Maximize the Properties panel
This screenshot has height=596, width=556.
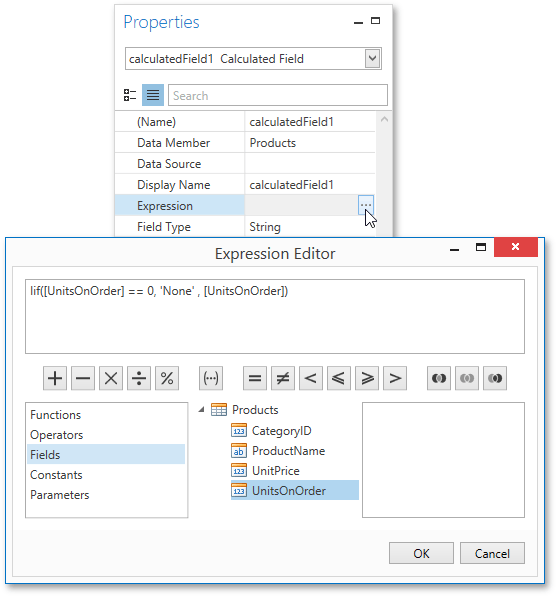[x=375, y=21]
